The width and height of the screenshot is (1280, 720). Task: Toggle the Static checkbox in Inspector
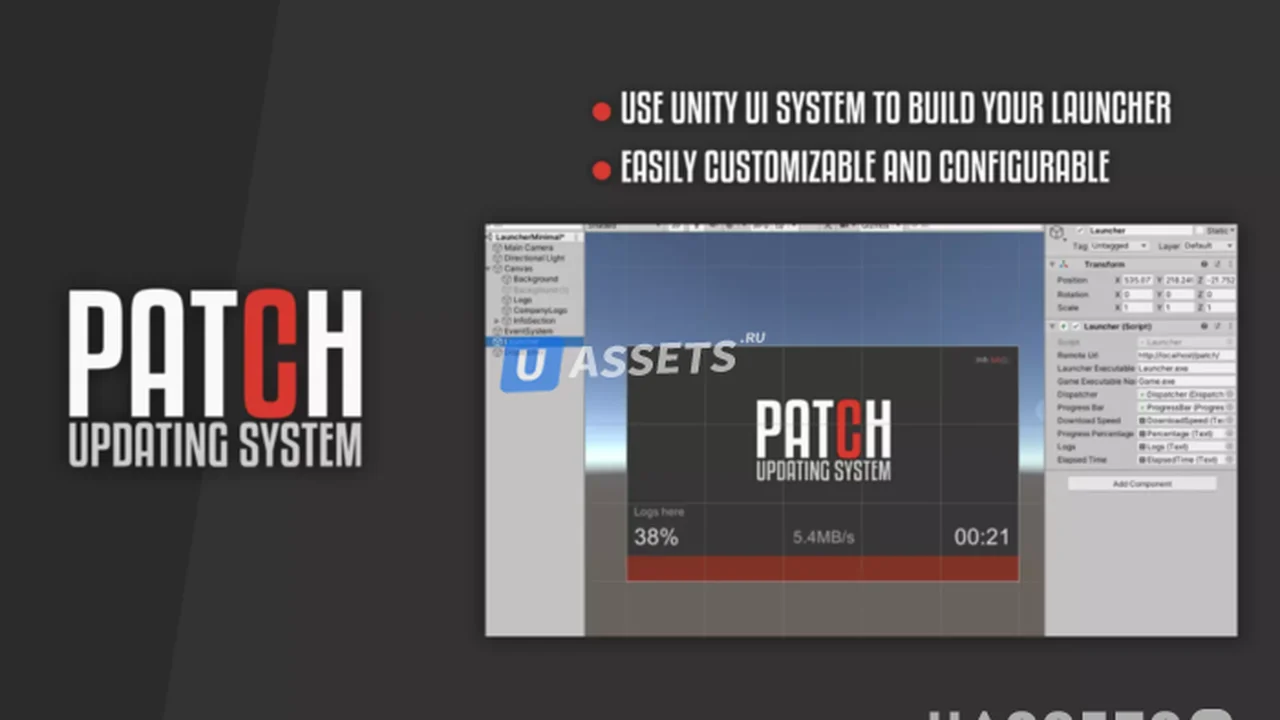click(x=1199, y=231)
